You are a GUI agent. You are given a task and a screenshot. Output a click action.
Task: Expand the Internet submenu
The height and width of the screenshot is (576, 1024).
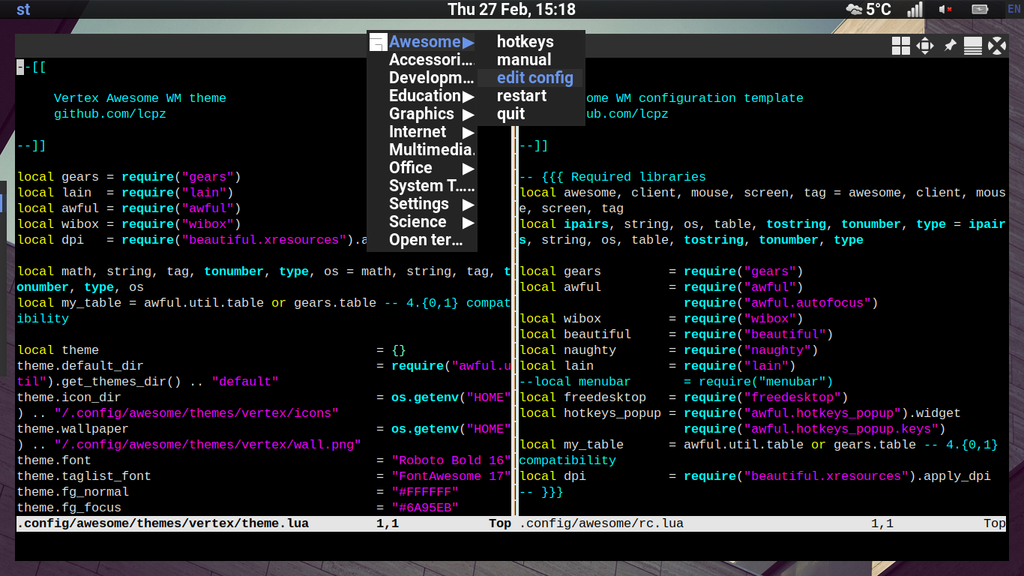pos(426,131)
